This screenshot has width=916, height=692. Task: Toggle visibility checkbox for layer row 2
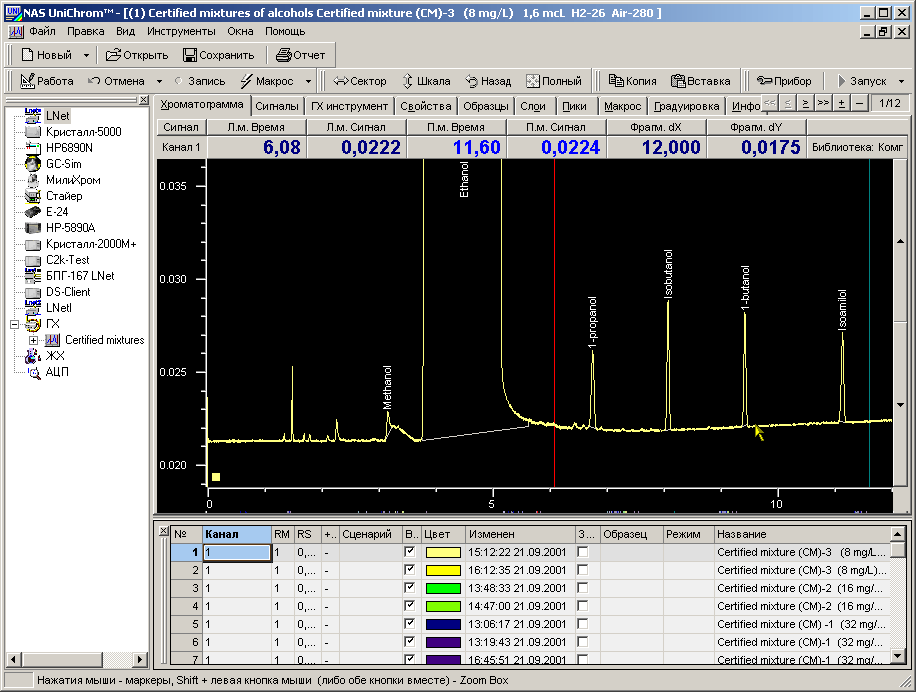point(410,569)
